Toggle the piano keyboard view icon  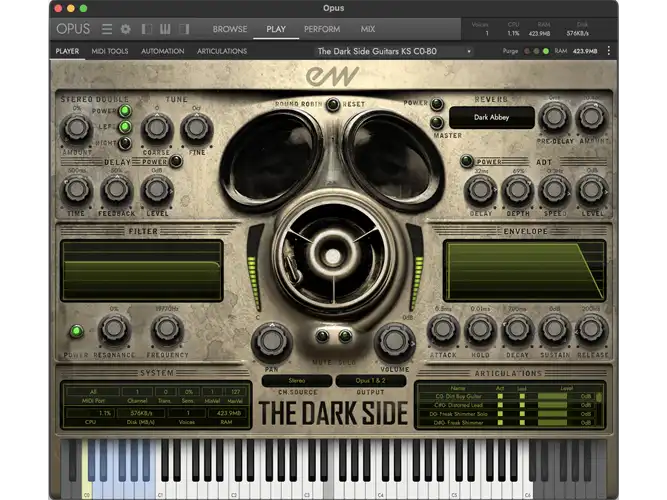click(165, 29)
